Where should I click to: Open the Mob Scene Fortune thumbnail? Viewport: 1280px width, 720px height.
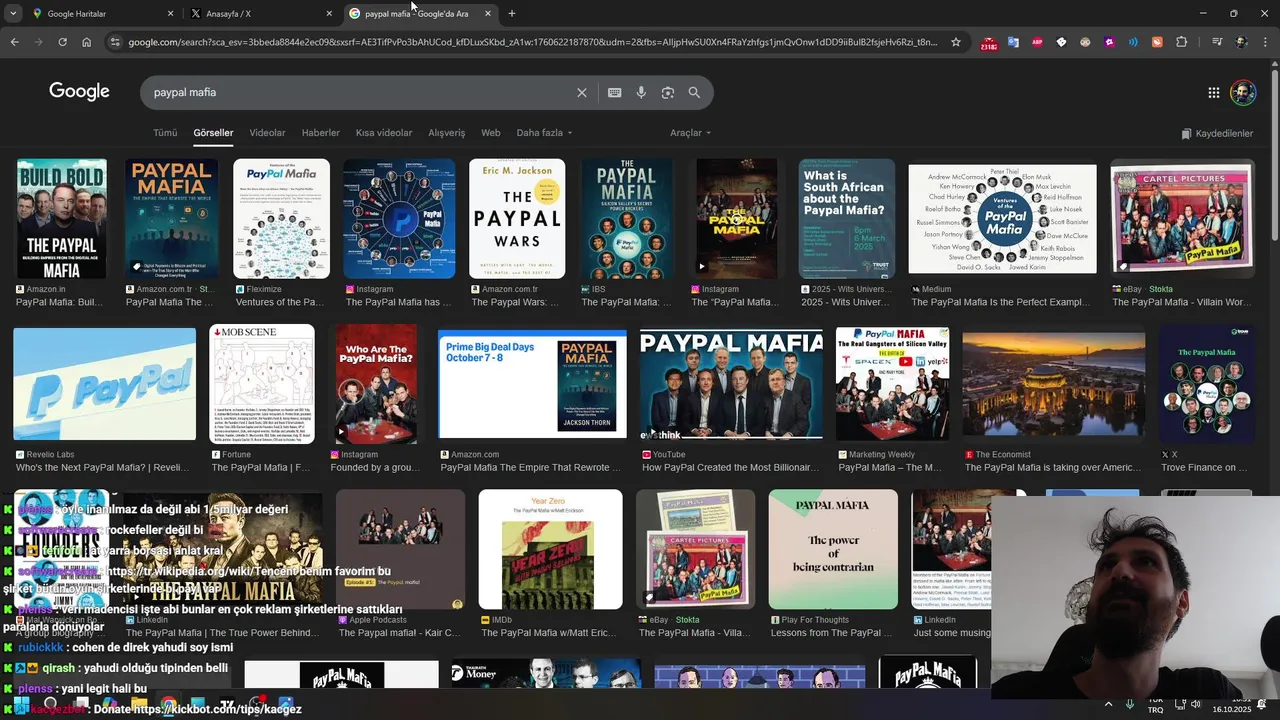(262, 384)
